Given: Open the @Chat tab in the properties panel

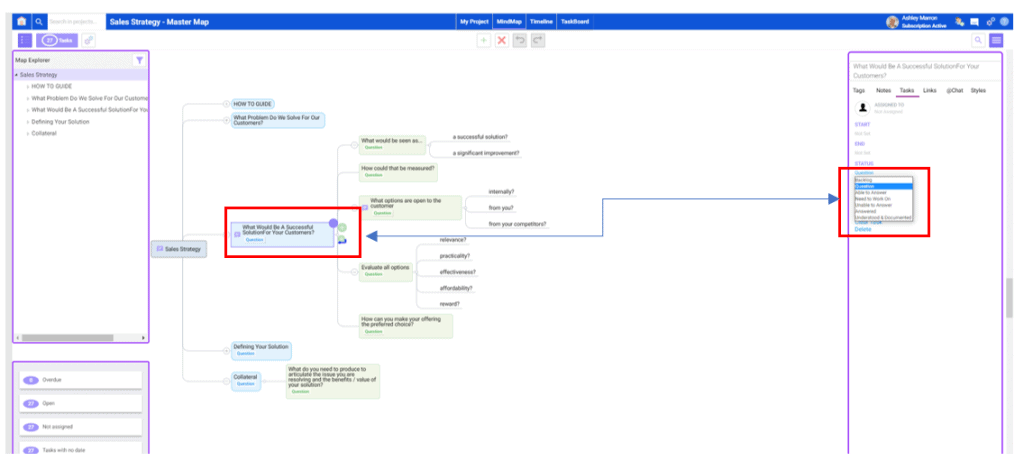Looking at the screenshot, I should pyautogui.click(x=954, y=91).
